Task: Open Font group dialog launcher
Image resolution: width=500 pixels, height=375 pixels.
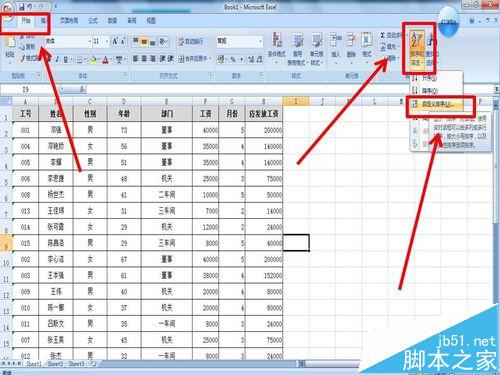Action: pos(126,76)
